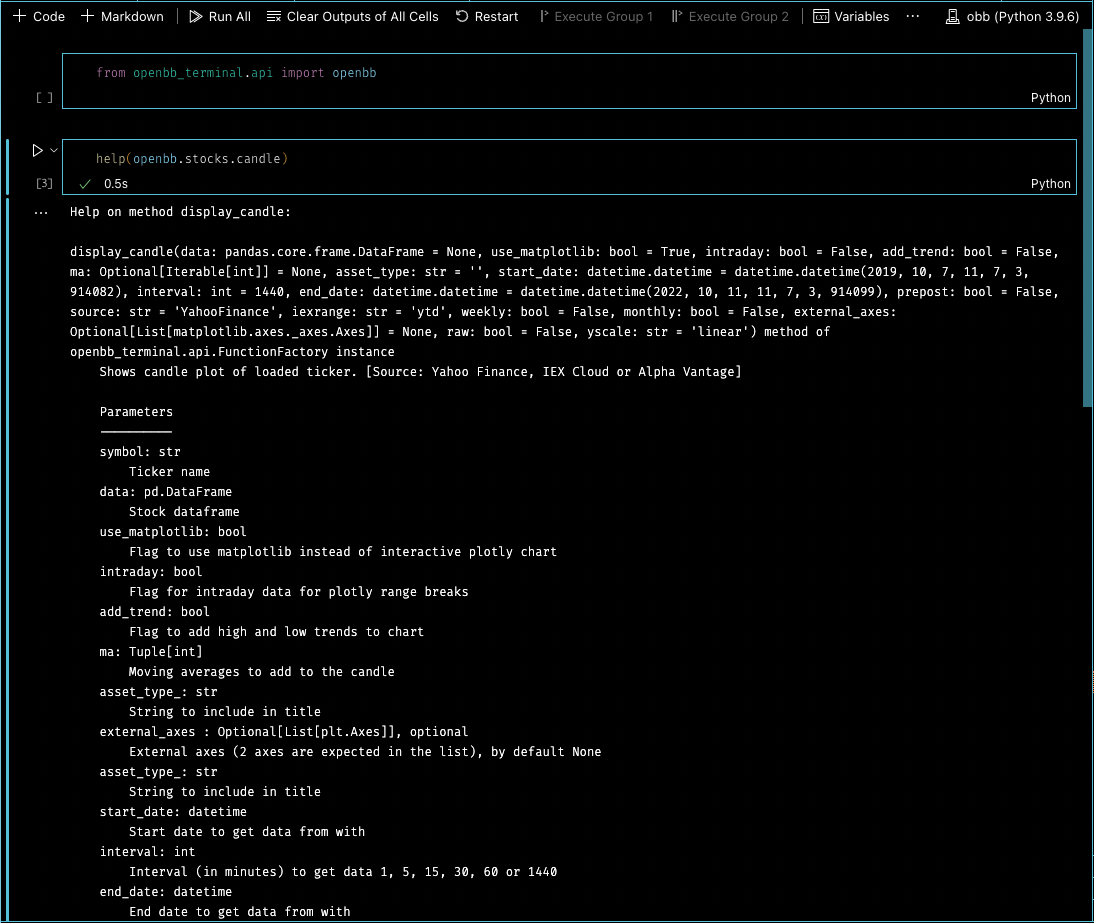This screenshot has width=1094, height=923.
Task: Click Execute Group 1
Action: 597,16
